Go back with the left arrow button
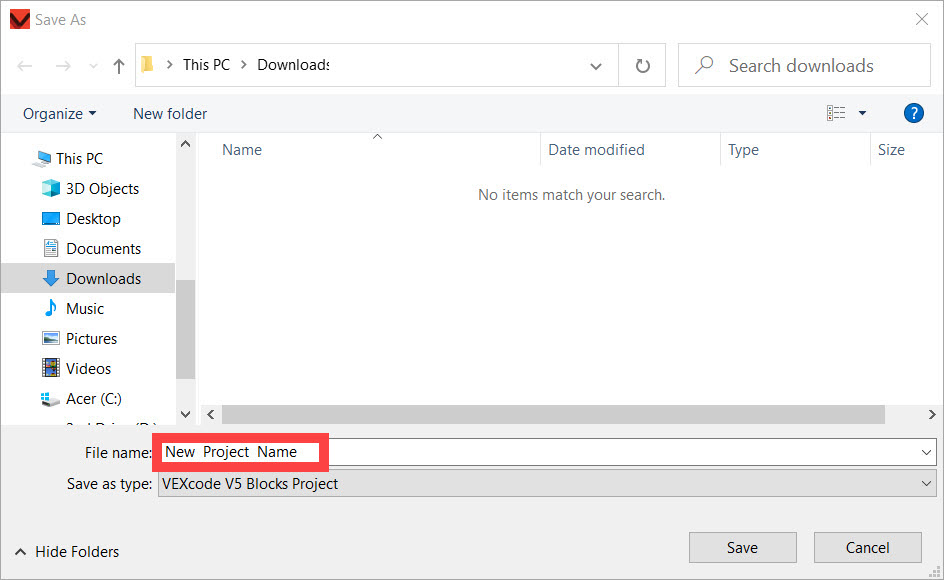The image size is (944, 580). 25,66
